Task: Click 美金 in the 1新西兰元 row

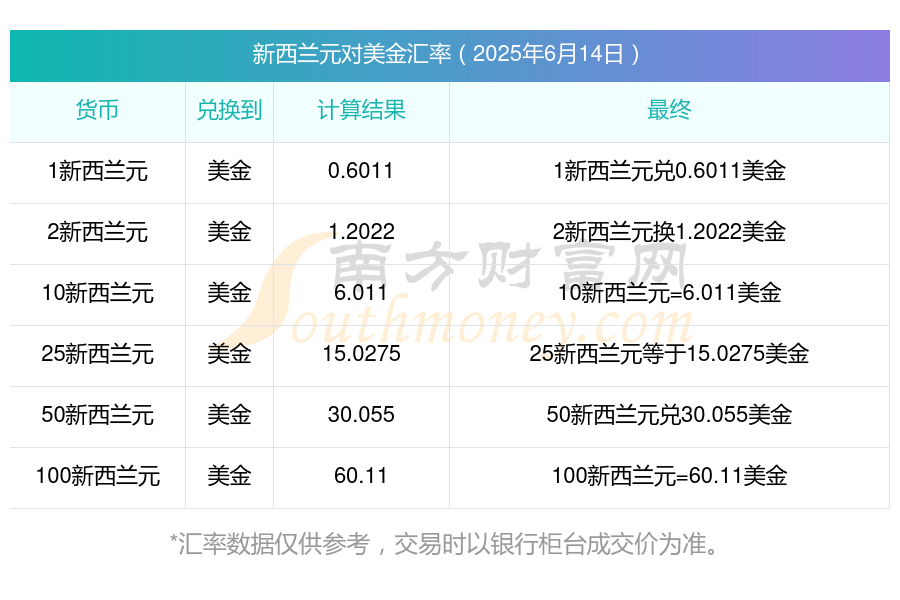Action: pos(229,171)
